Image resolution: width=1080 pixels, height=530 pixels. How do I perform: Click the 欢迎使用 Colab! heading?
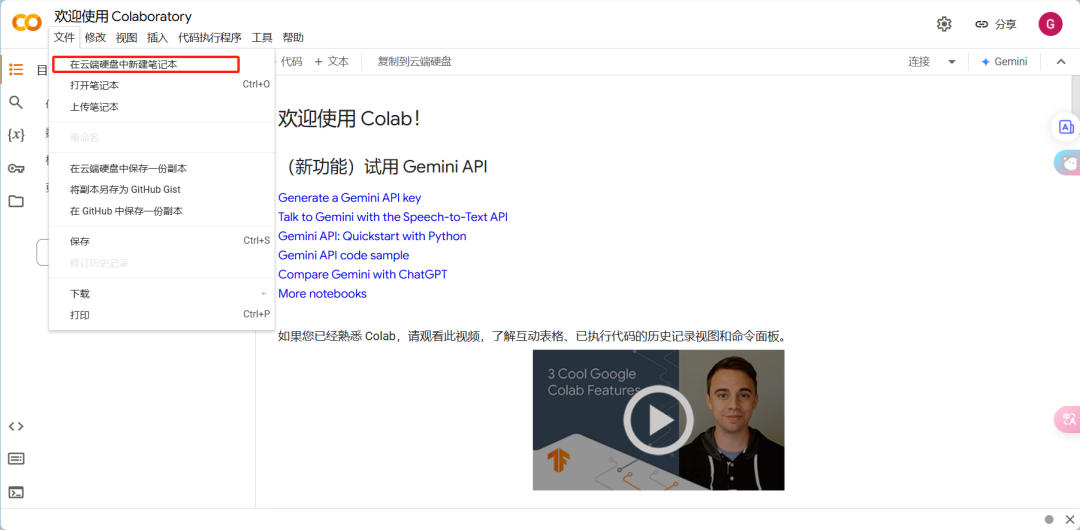coord(349,118)
